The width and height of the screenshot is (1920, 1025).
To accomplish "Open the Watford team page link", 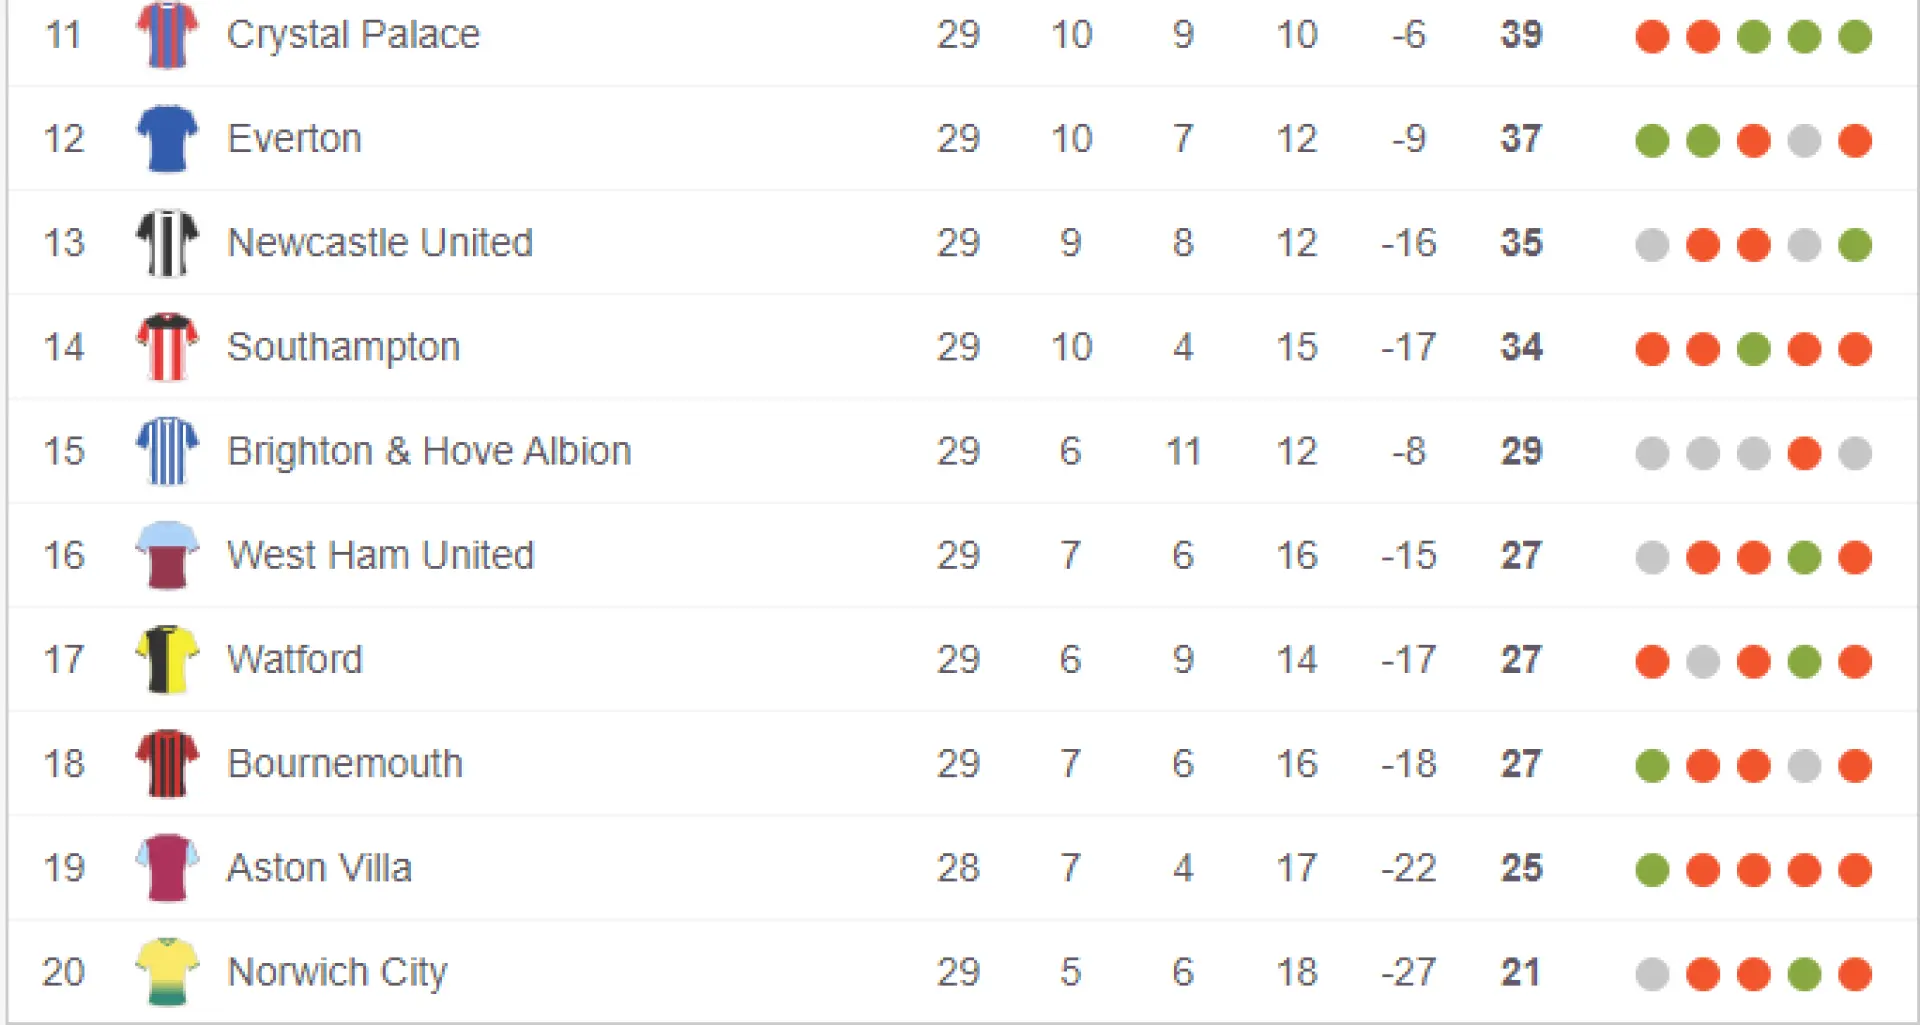I will 294,660.
